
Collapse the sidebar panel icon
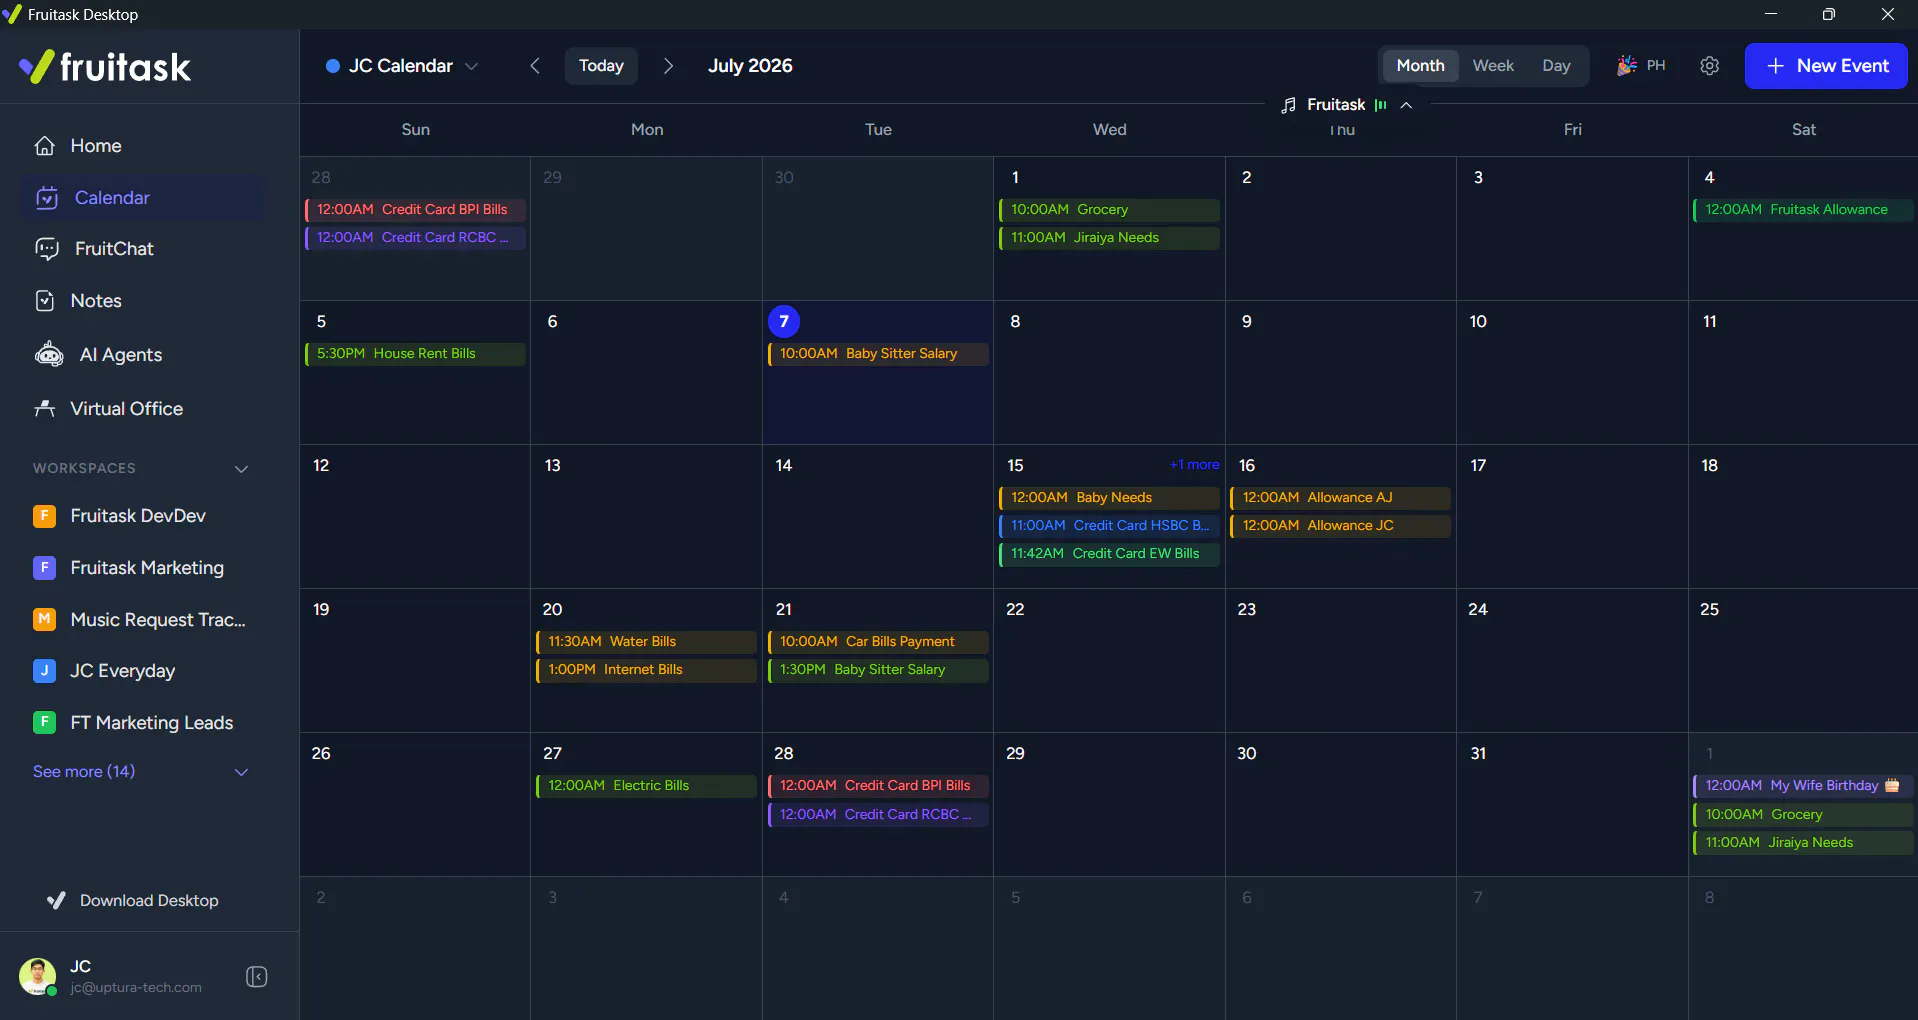[257, 977]
